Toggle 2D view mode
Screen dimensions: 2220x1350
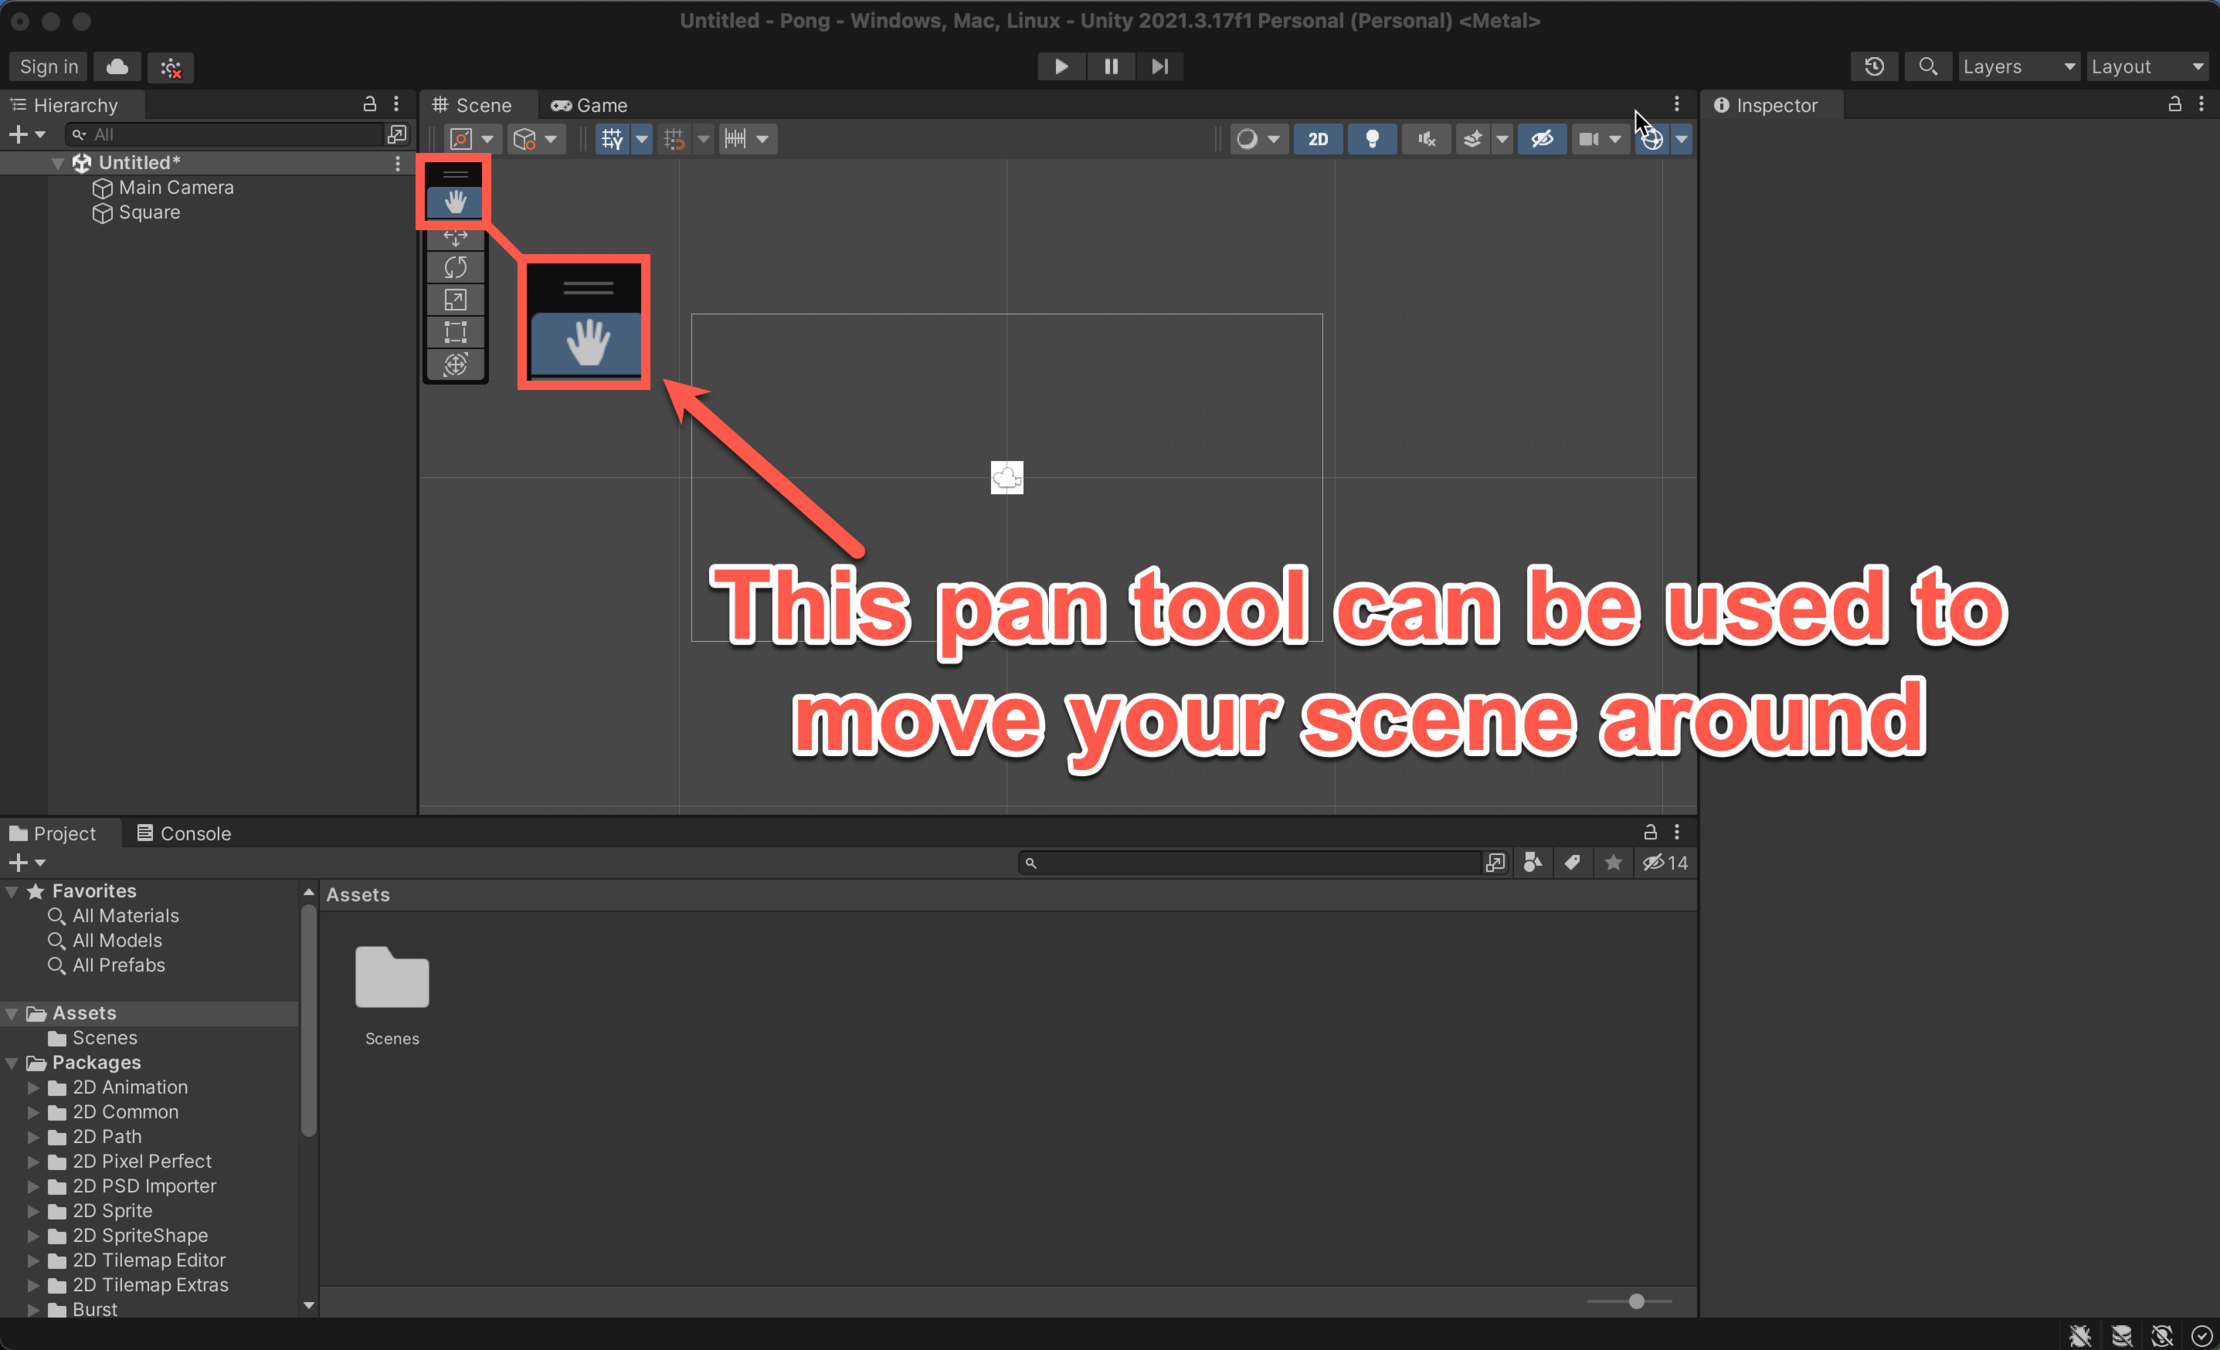coord(1317,139)
